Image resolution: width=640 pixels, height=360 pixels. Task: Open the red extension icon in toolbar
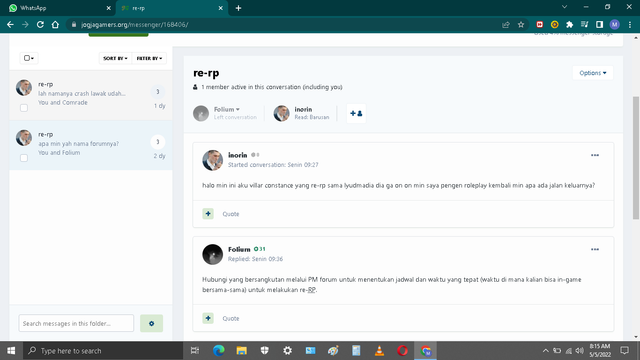click(x=540, y=24)
